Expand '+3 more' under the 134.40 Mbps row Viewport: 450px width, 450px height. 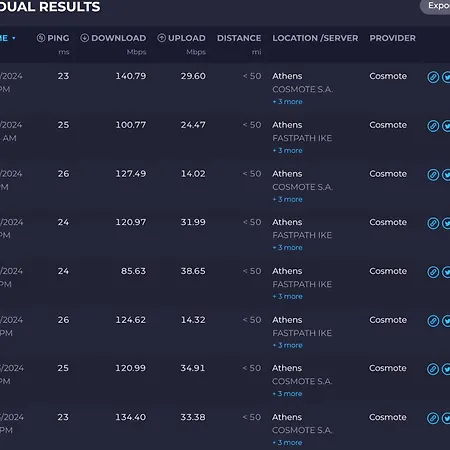pyautogui.click(x=287, y=443)
